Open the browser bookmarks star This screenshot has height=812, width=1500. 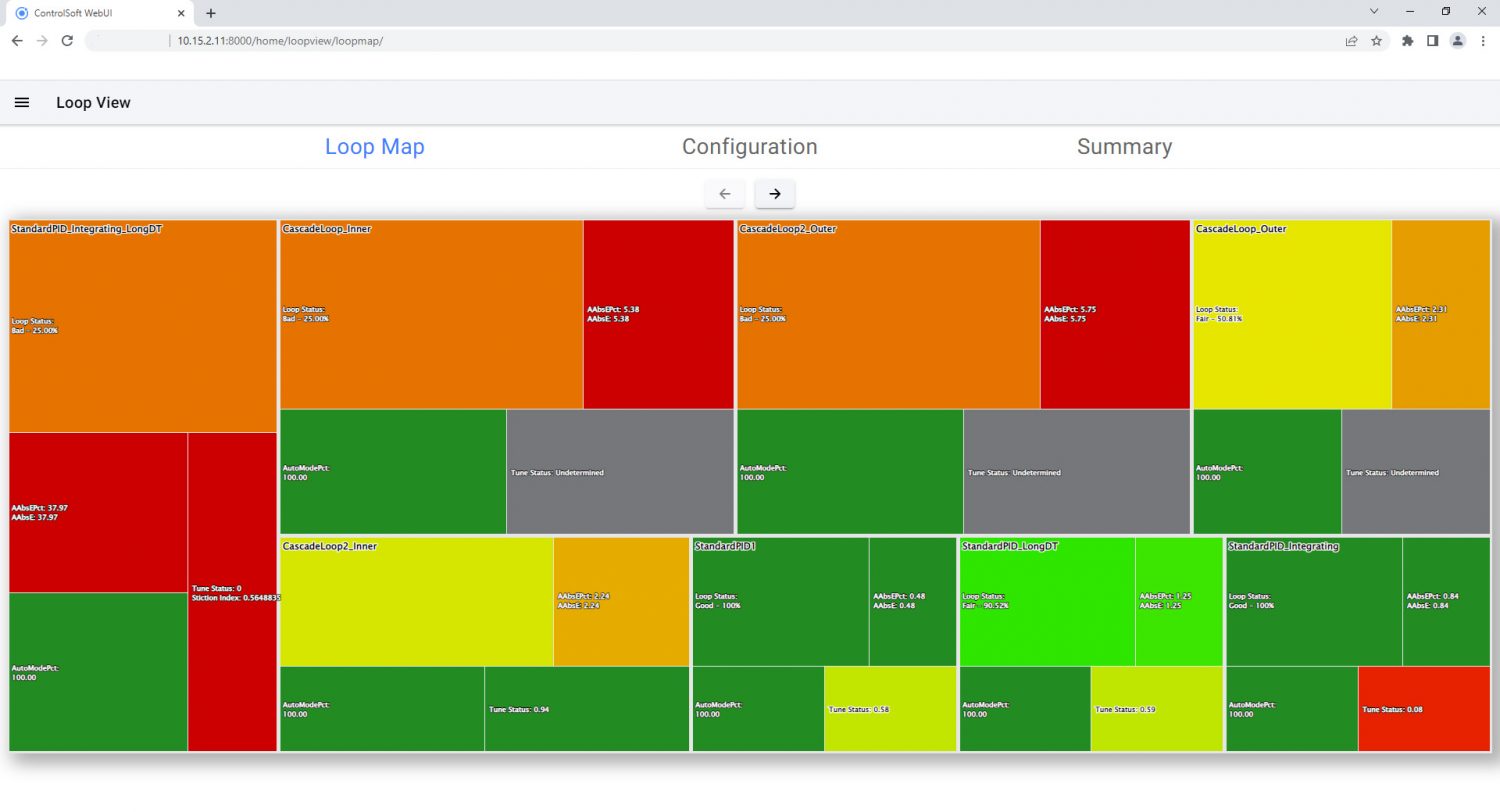[1376, 41]
